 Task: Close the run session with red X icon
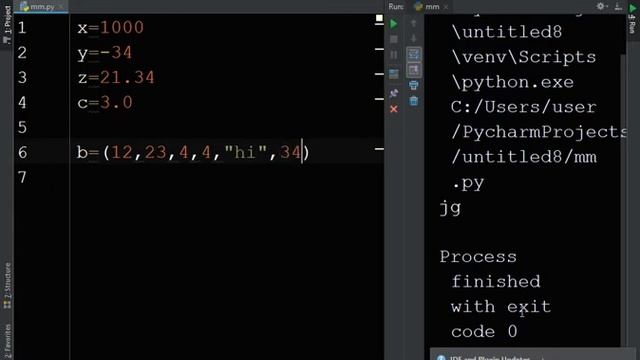[393, 109]
